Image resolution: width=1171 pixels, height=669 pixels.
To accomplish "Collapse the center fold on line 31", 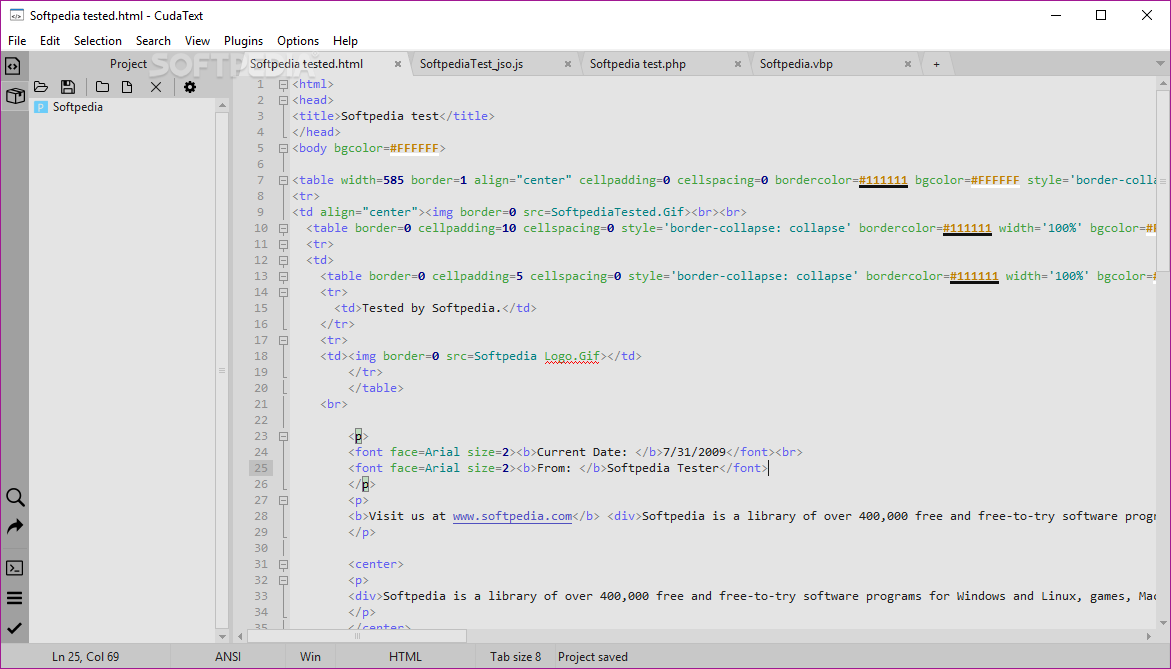I will [x=283, y=564].
